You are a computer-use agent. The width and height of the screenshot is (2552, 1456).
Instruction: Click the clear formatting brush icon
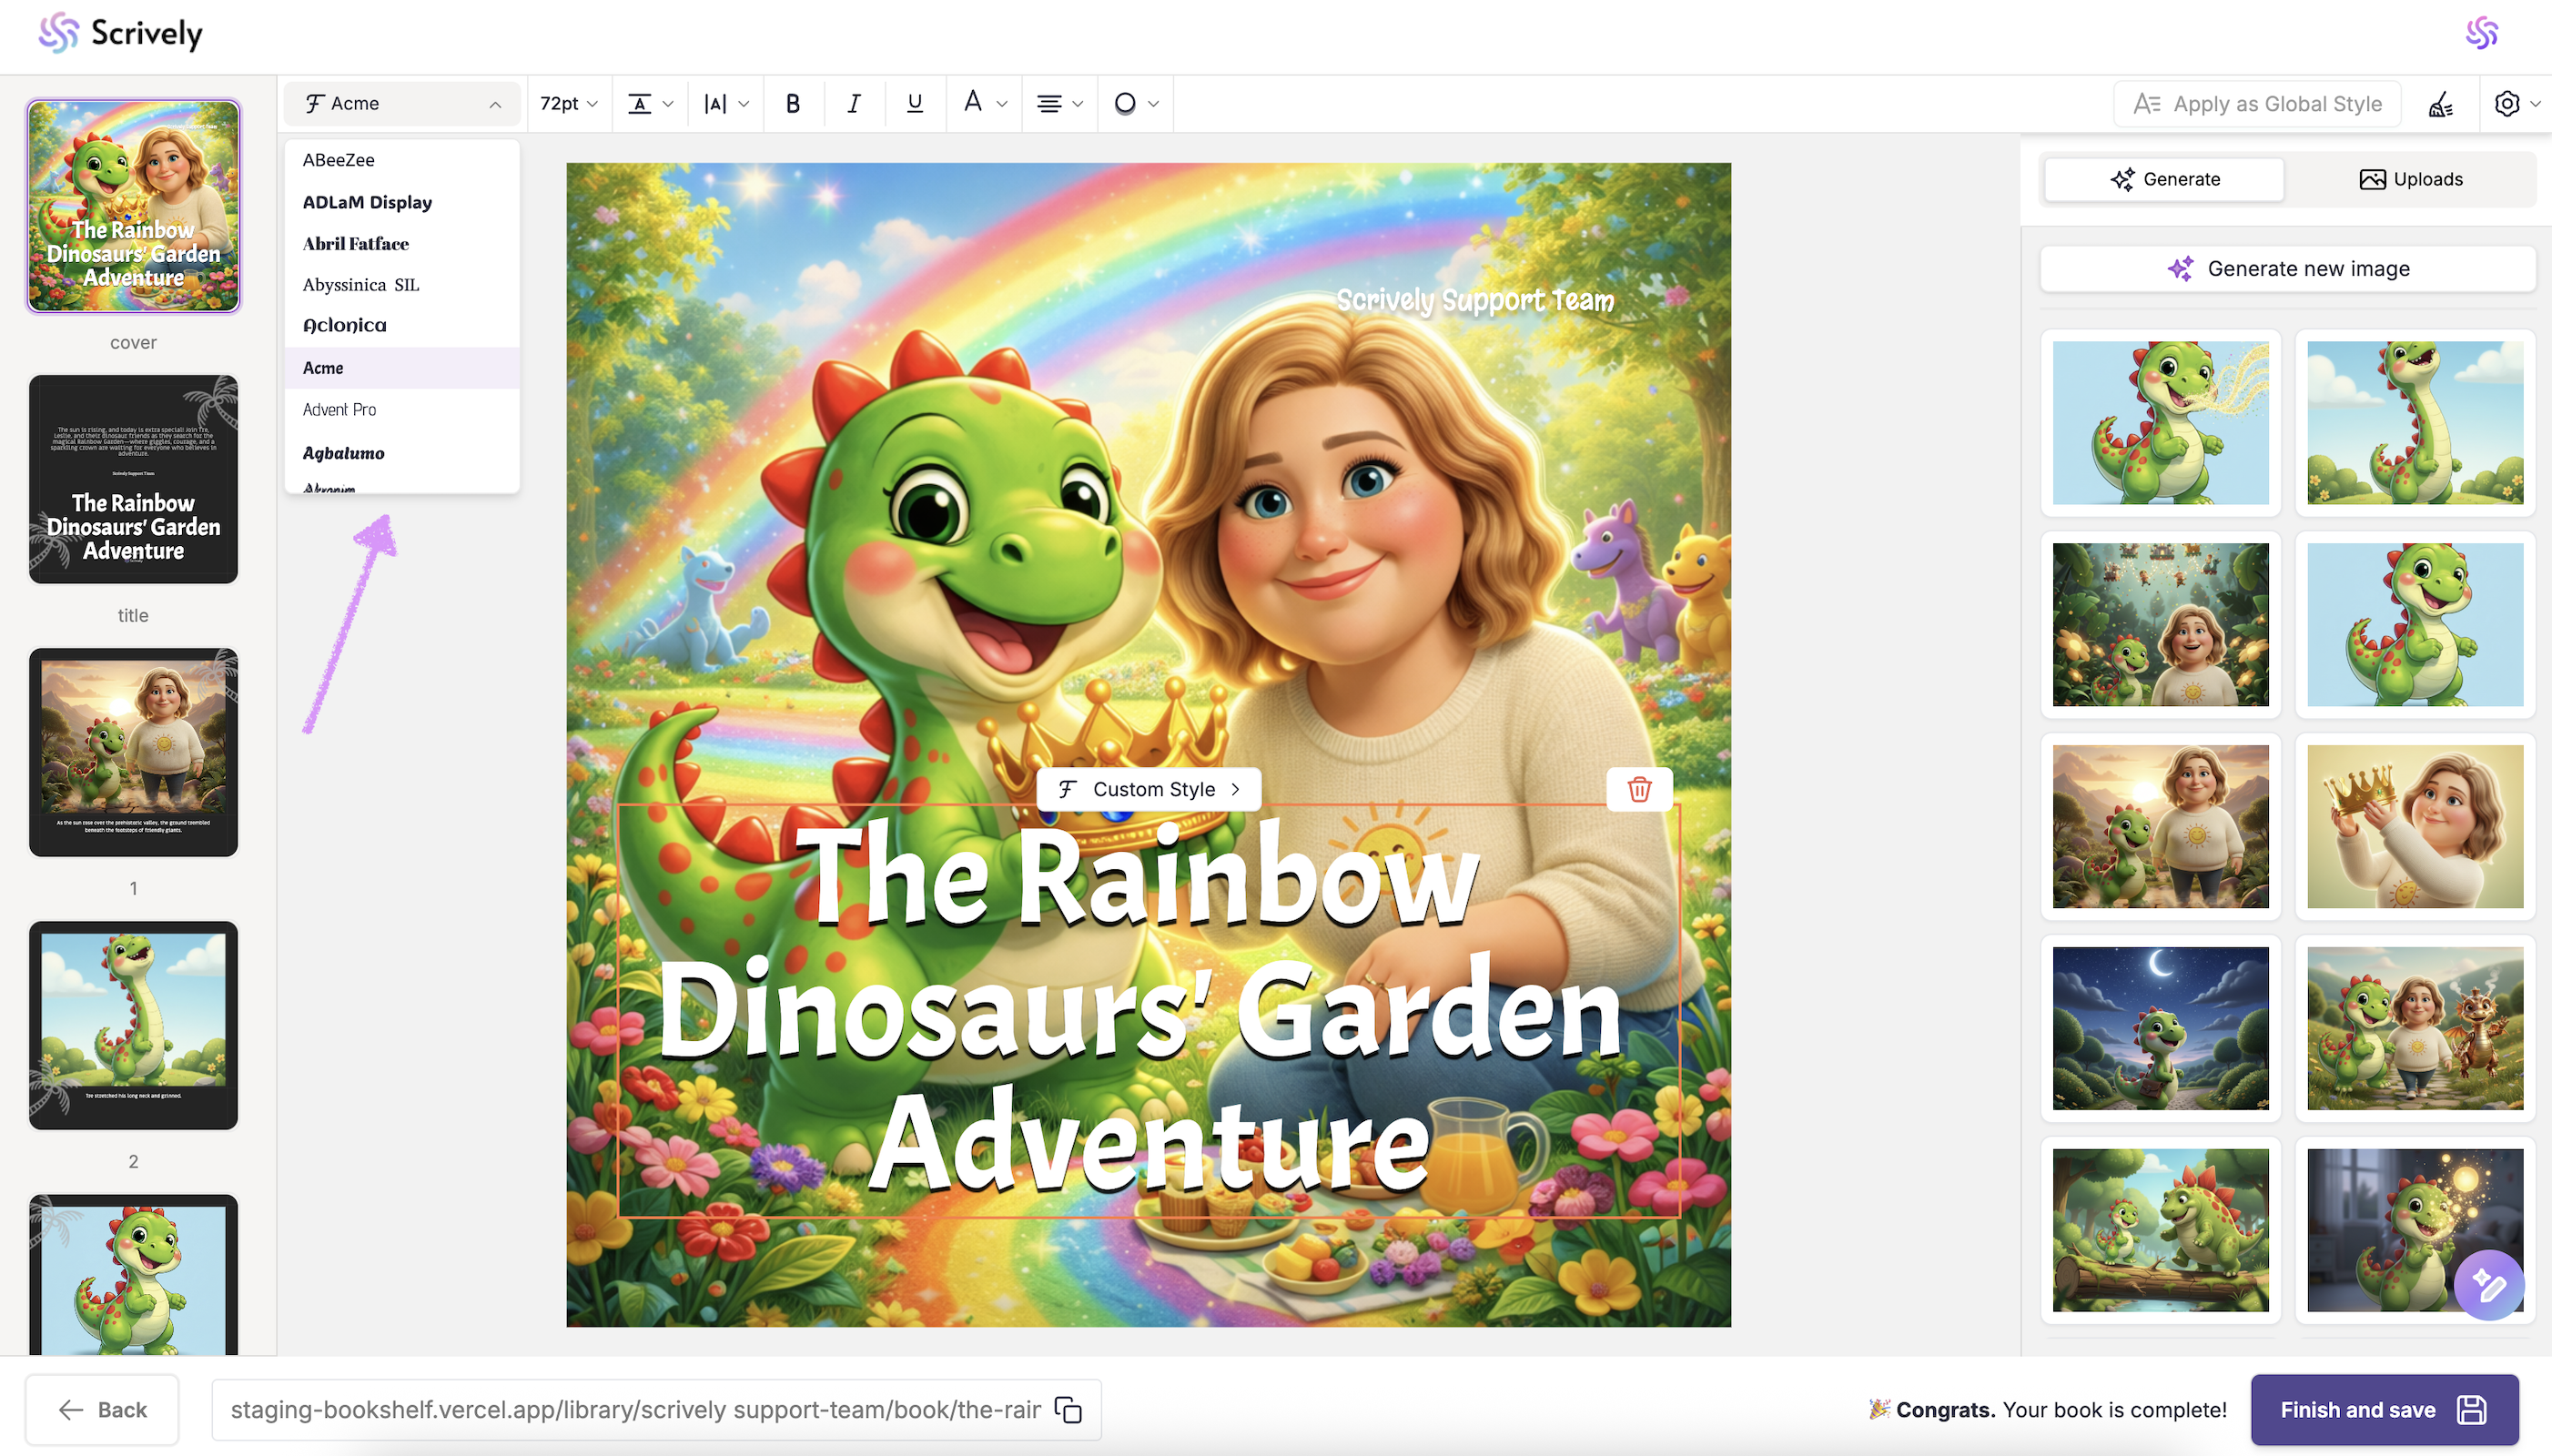tap(2441, 104)
